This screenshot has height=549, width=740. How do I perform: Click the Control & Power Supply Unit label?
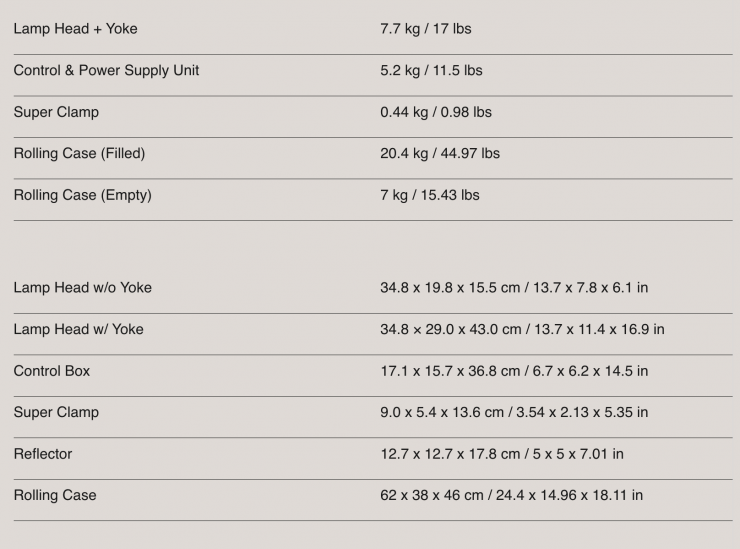tap(106, 70)
